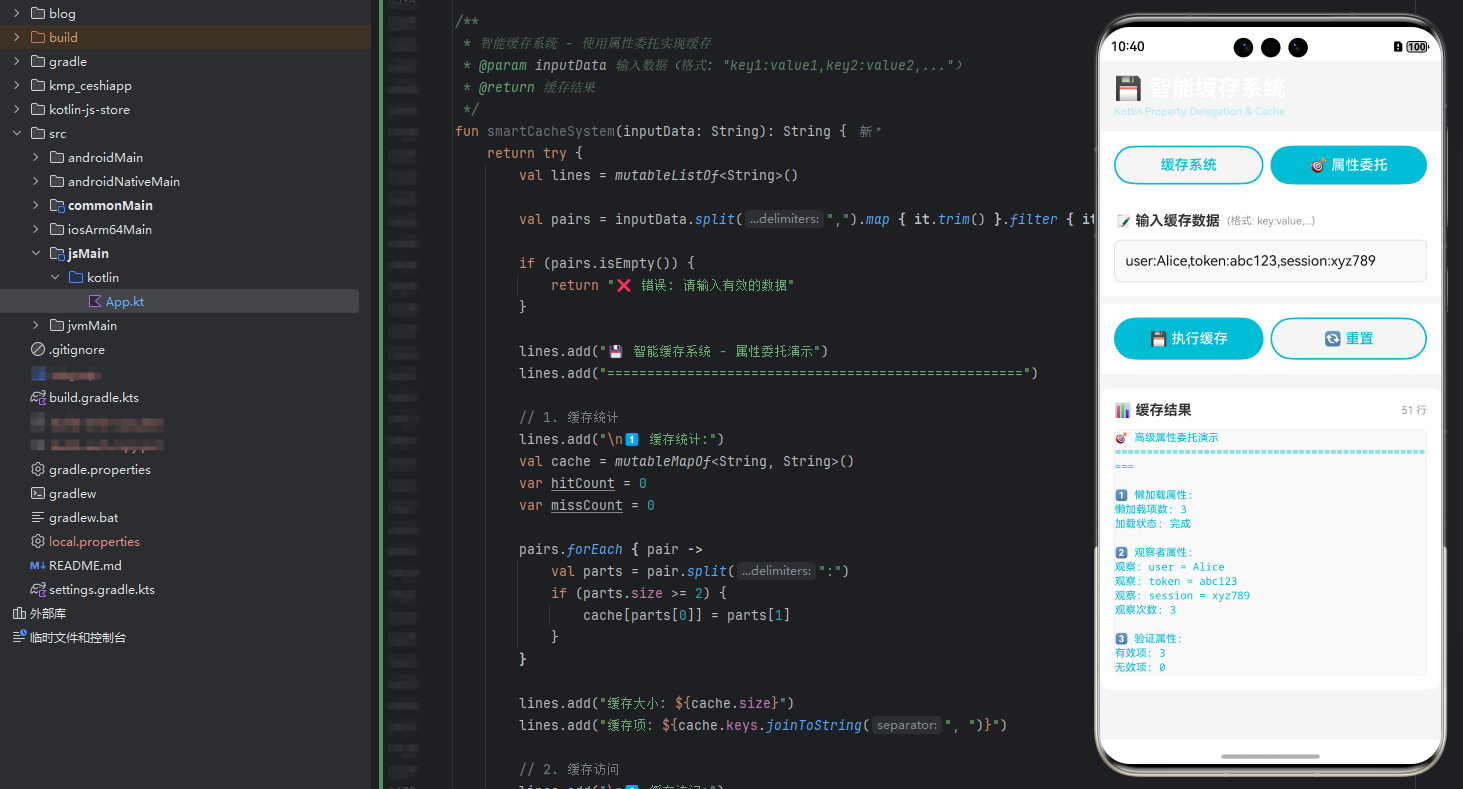Click the orange build folder icon
The width and height of the screenshot is (1463, 789).
[x=38, y=38]
